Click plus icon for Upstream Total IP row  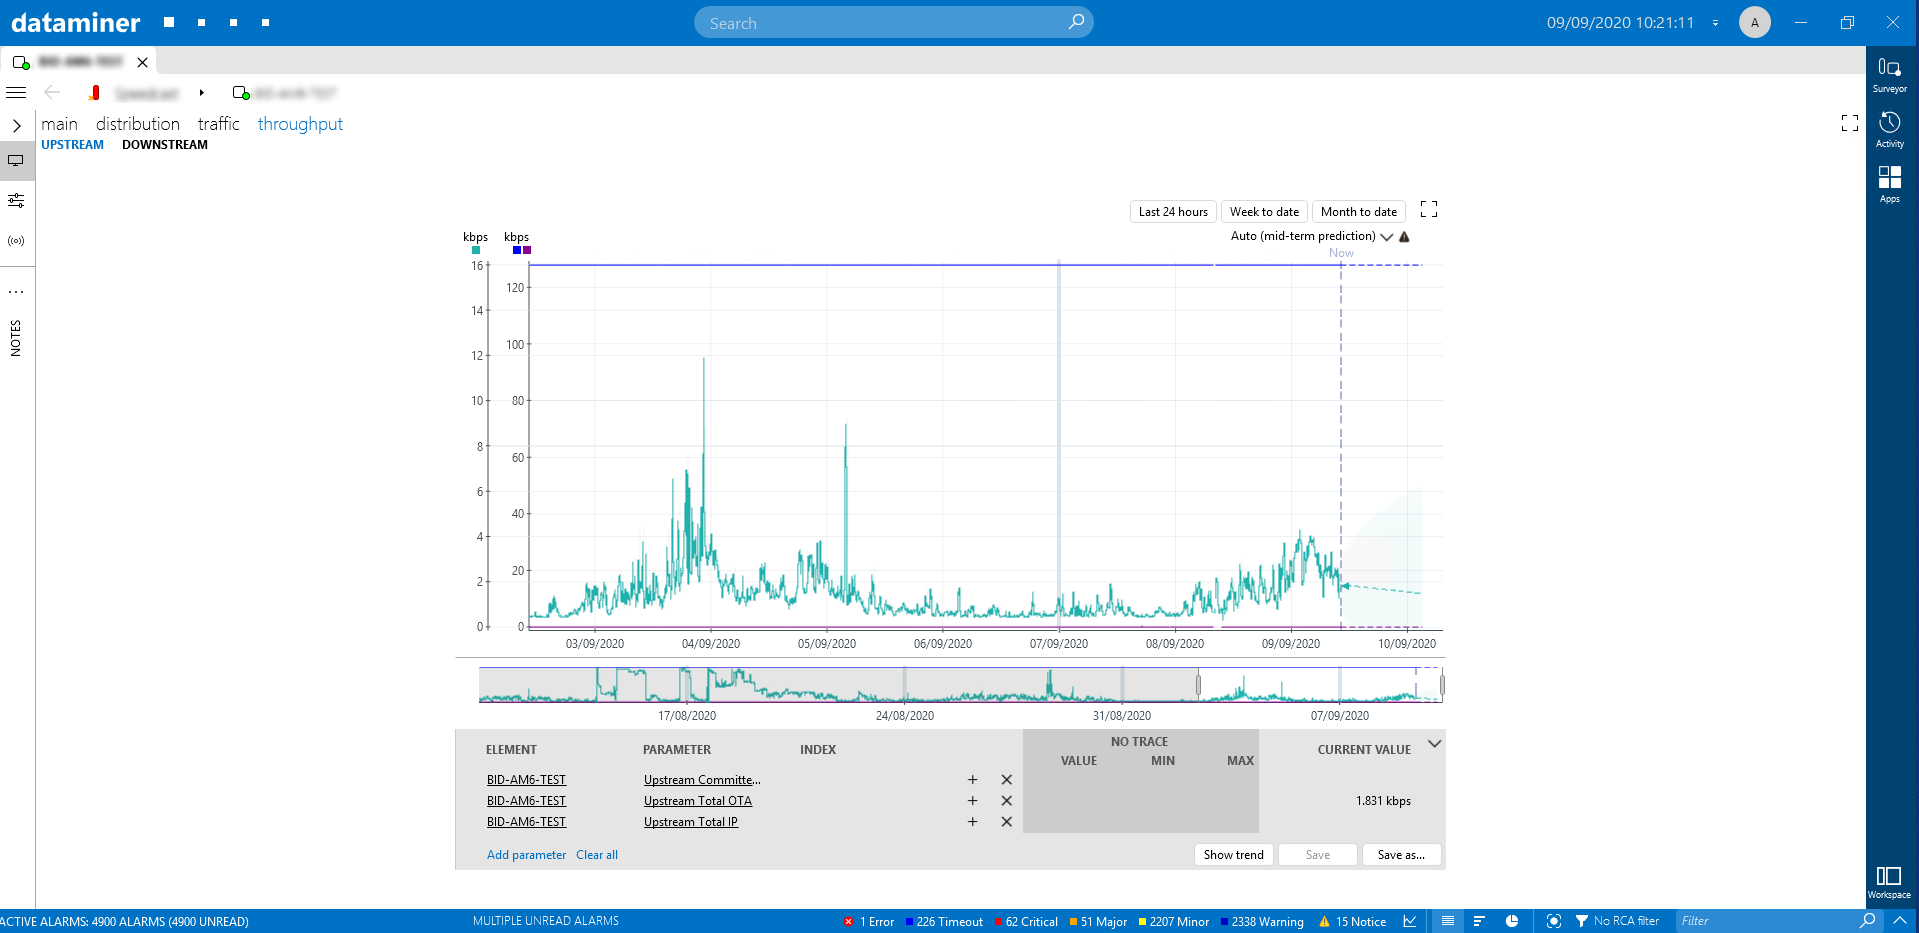click(972, 822)
